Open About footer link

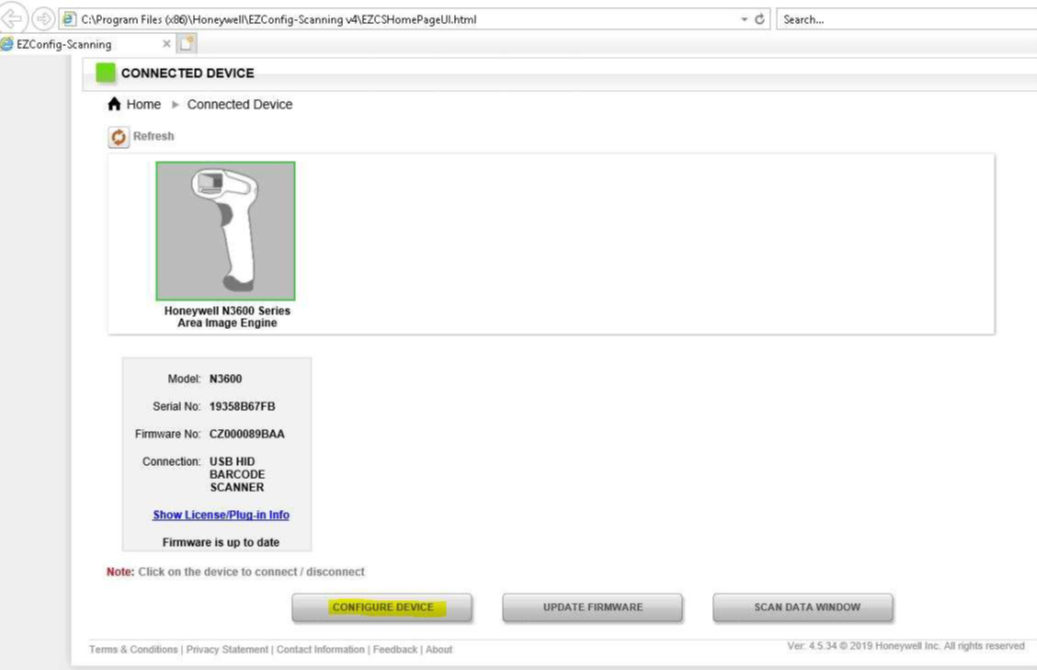(x=438, y=649)
